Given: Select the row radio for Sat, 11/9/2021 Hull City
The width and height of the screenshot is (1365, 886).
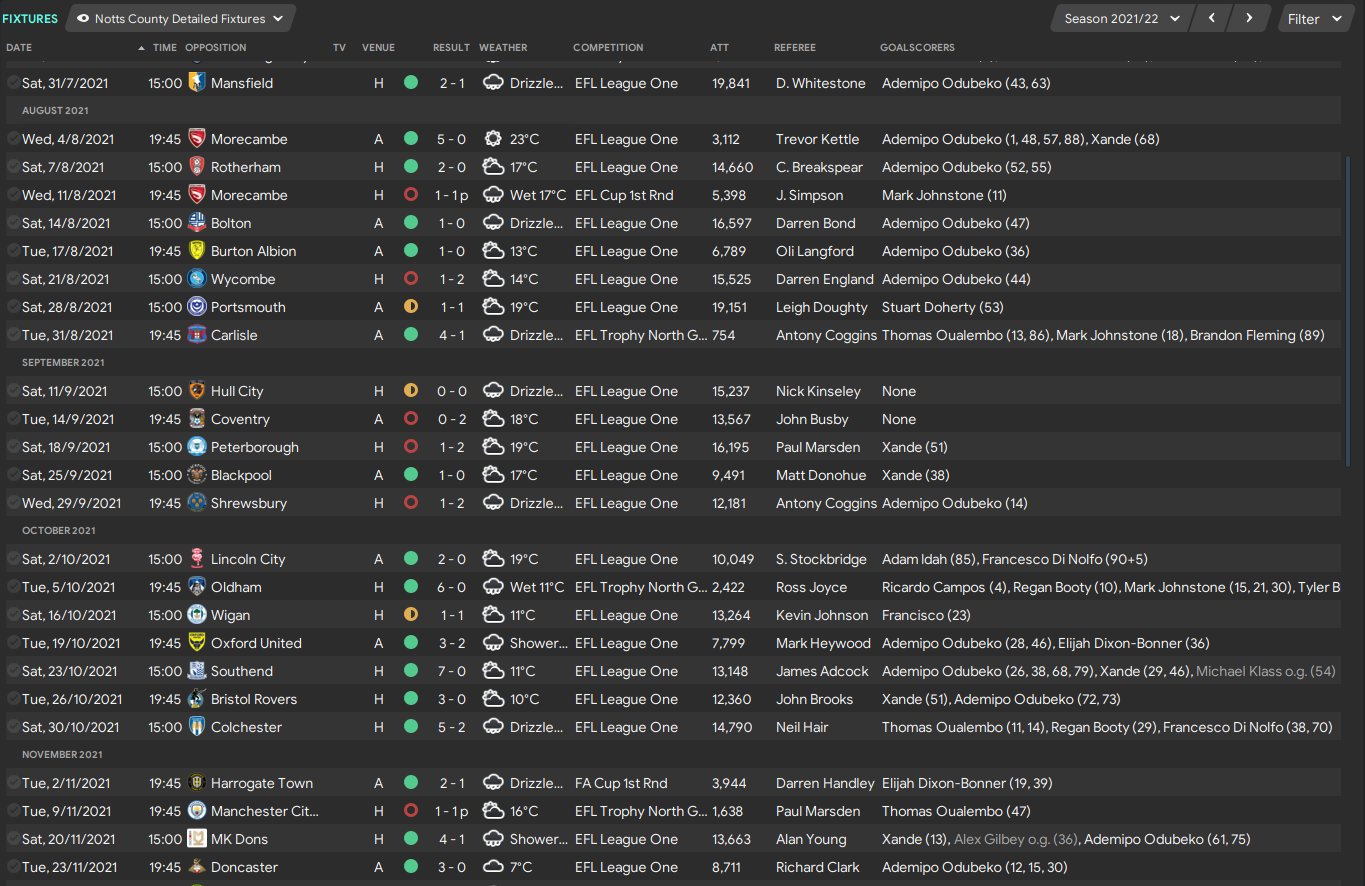Looking at the screenshot, I should click(13, 391).
